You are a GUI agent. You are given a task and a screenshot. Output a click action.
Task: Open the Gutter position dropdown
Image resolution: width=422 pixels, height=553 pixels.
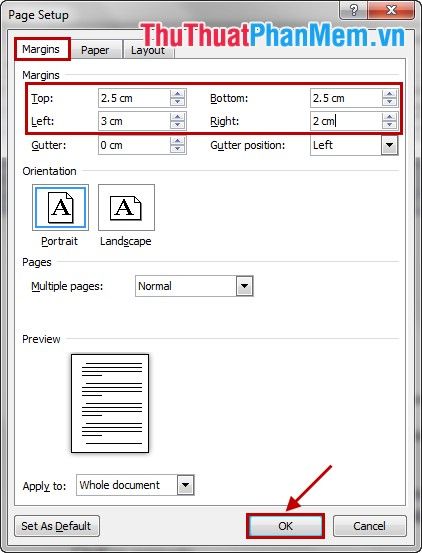(x=389, y=145)
